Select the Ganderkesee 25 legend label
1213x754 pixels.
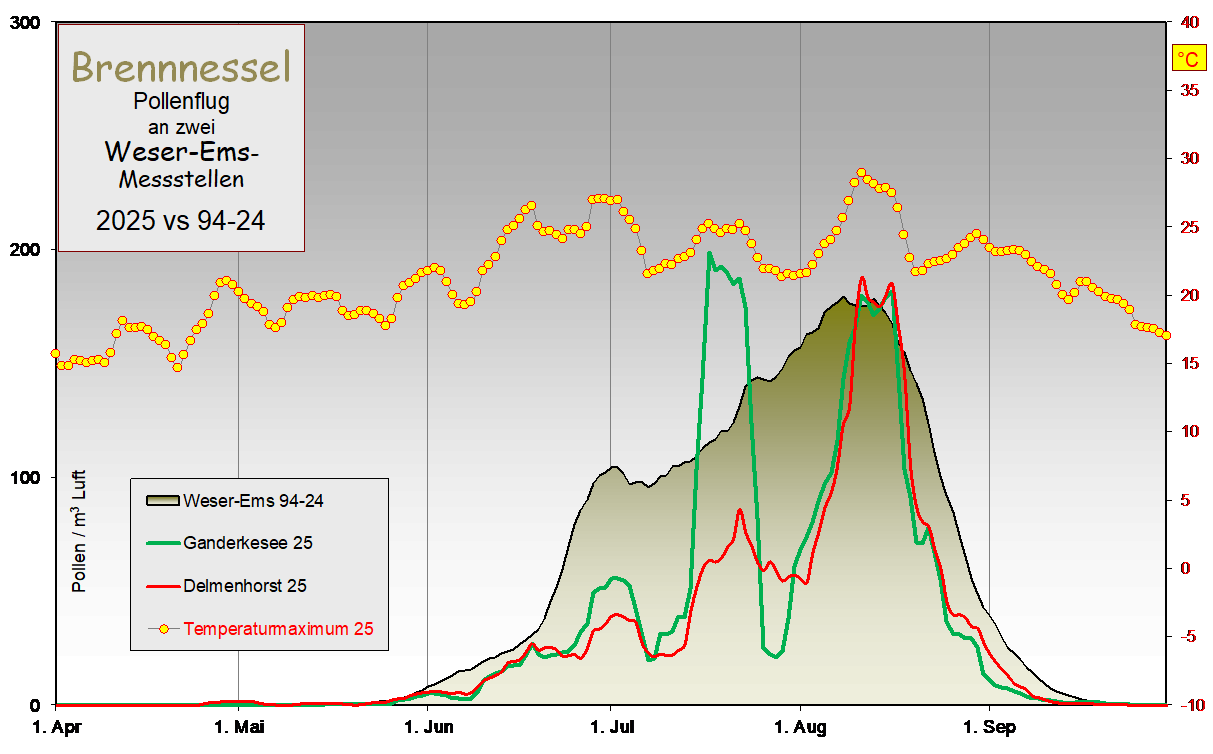click(247, 543)
